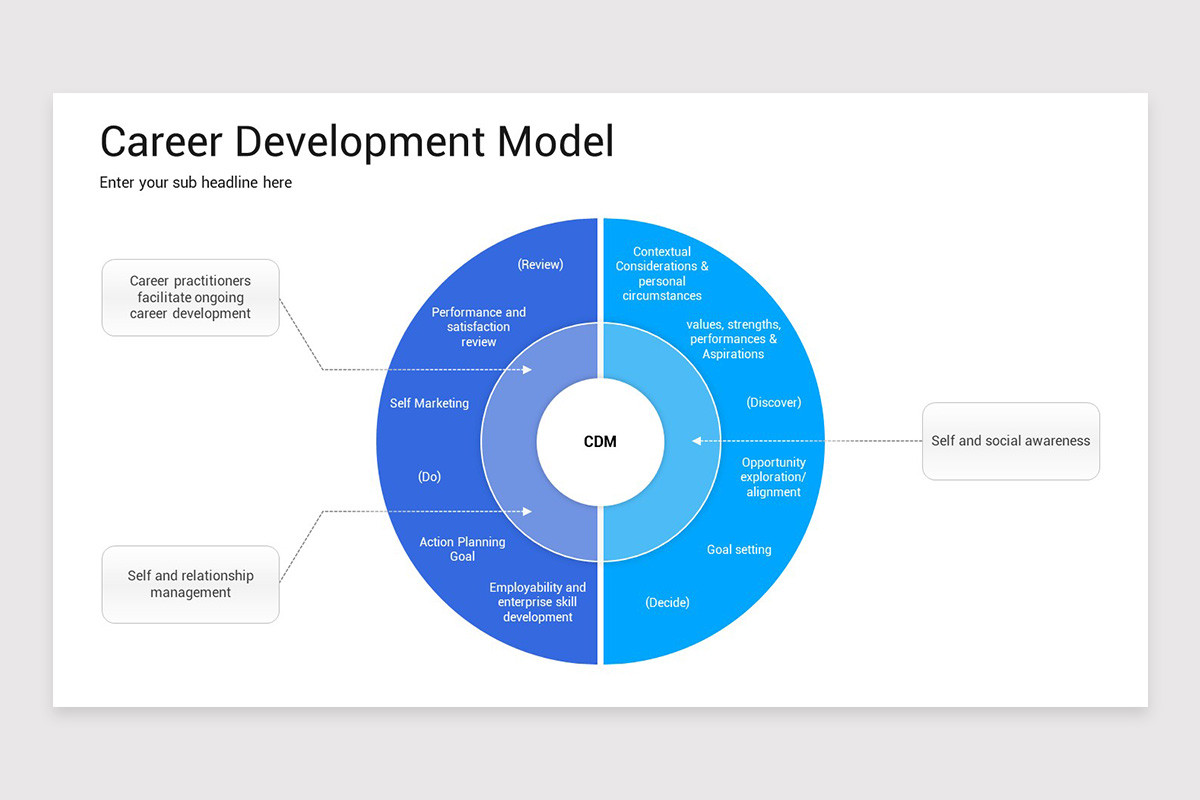The image size is (1200, 800).
Task: Click the Performance and satisfaction review text
Action: point(478,327)
